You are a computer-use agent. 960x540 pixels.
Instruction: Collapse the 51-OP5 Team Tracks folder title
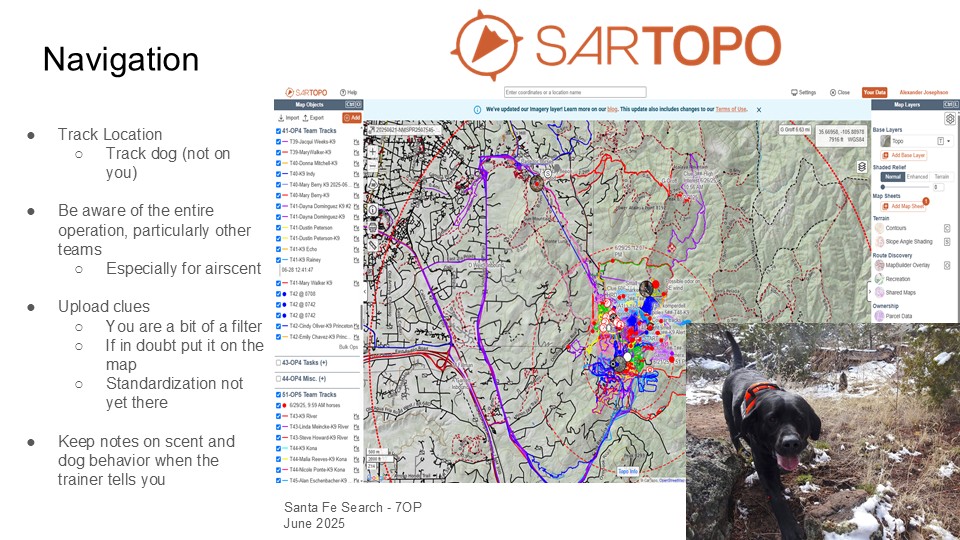coord(309,394)
